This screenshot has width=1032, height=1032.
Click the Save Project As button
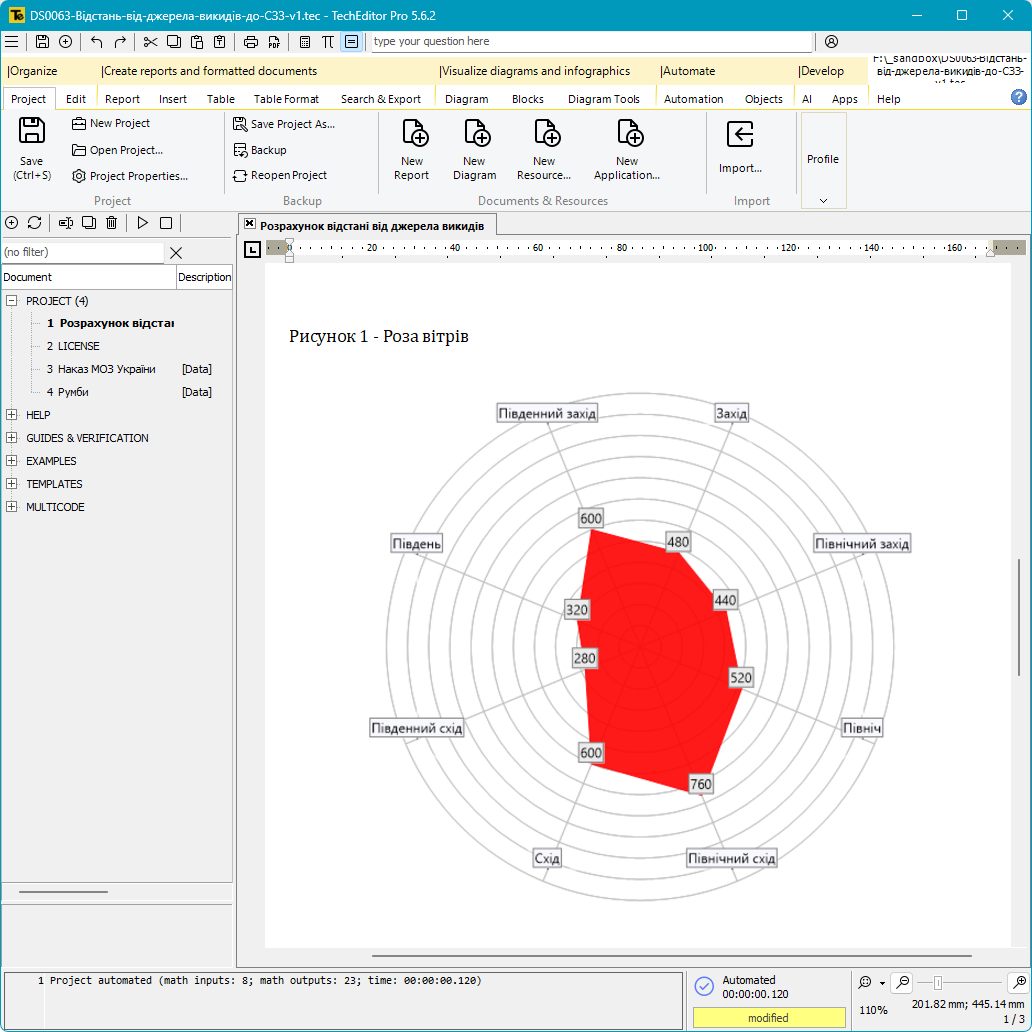284,124
